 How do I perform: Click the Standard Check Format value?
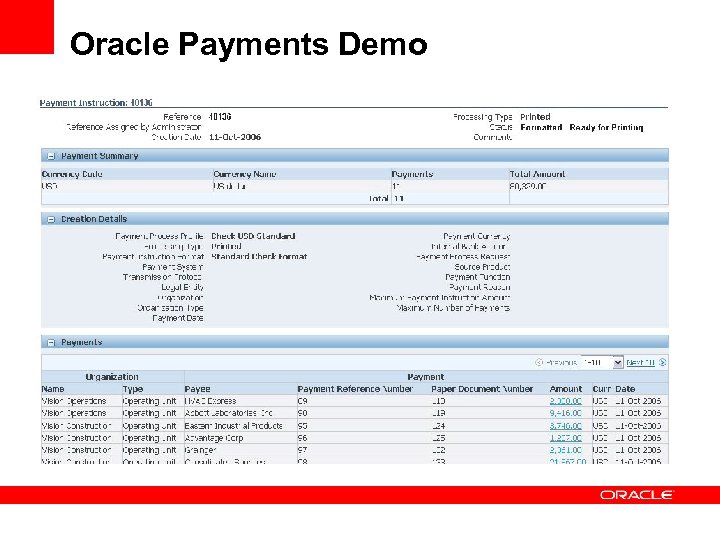(x=259, y=256)
